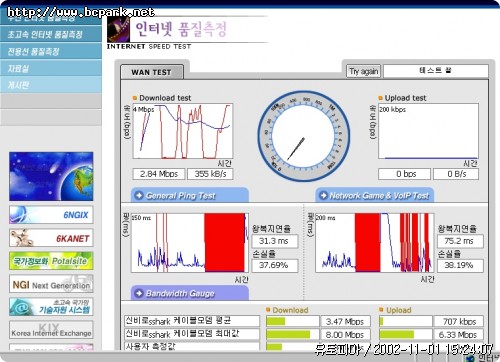Open Network Game & VoIP Test arrow icon
Viewport: 500px width, 362px height.
pyautogui.click(x=323, y=195)
